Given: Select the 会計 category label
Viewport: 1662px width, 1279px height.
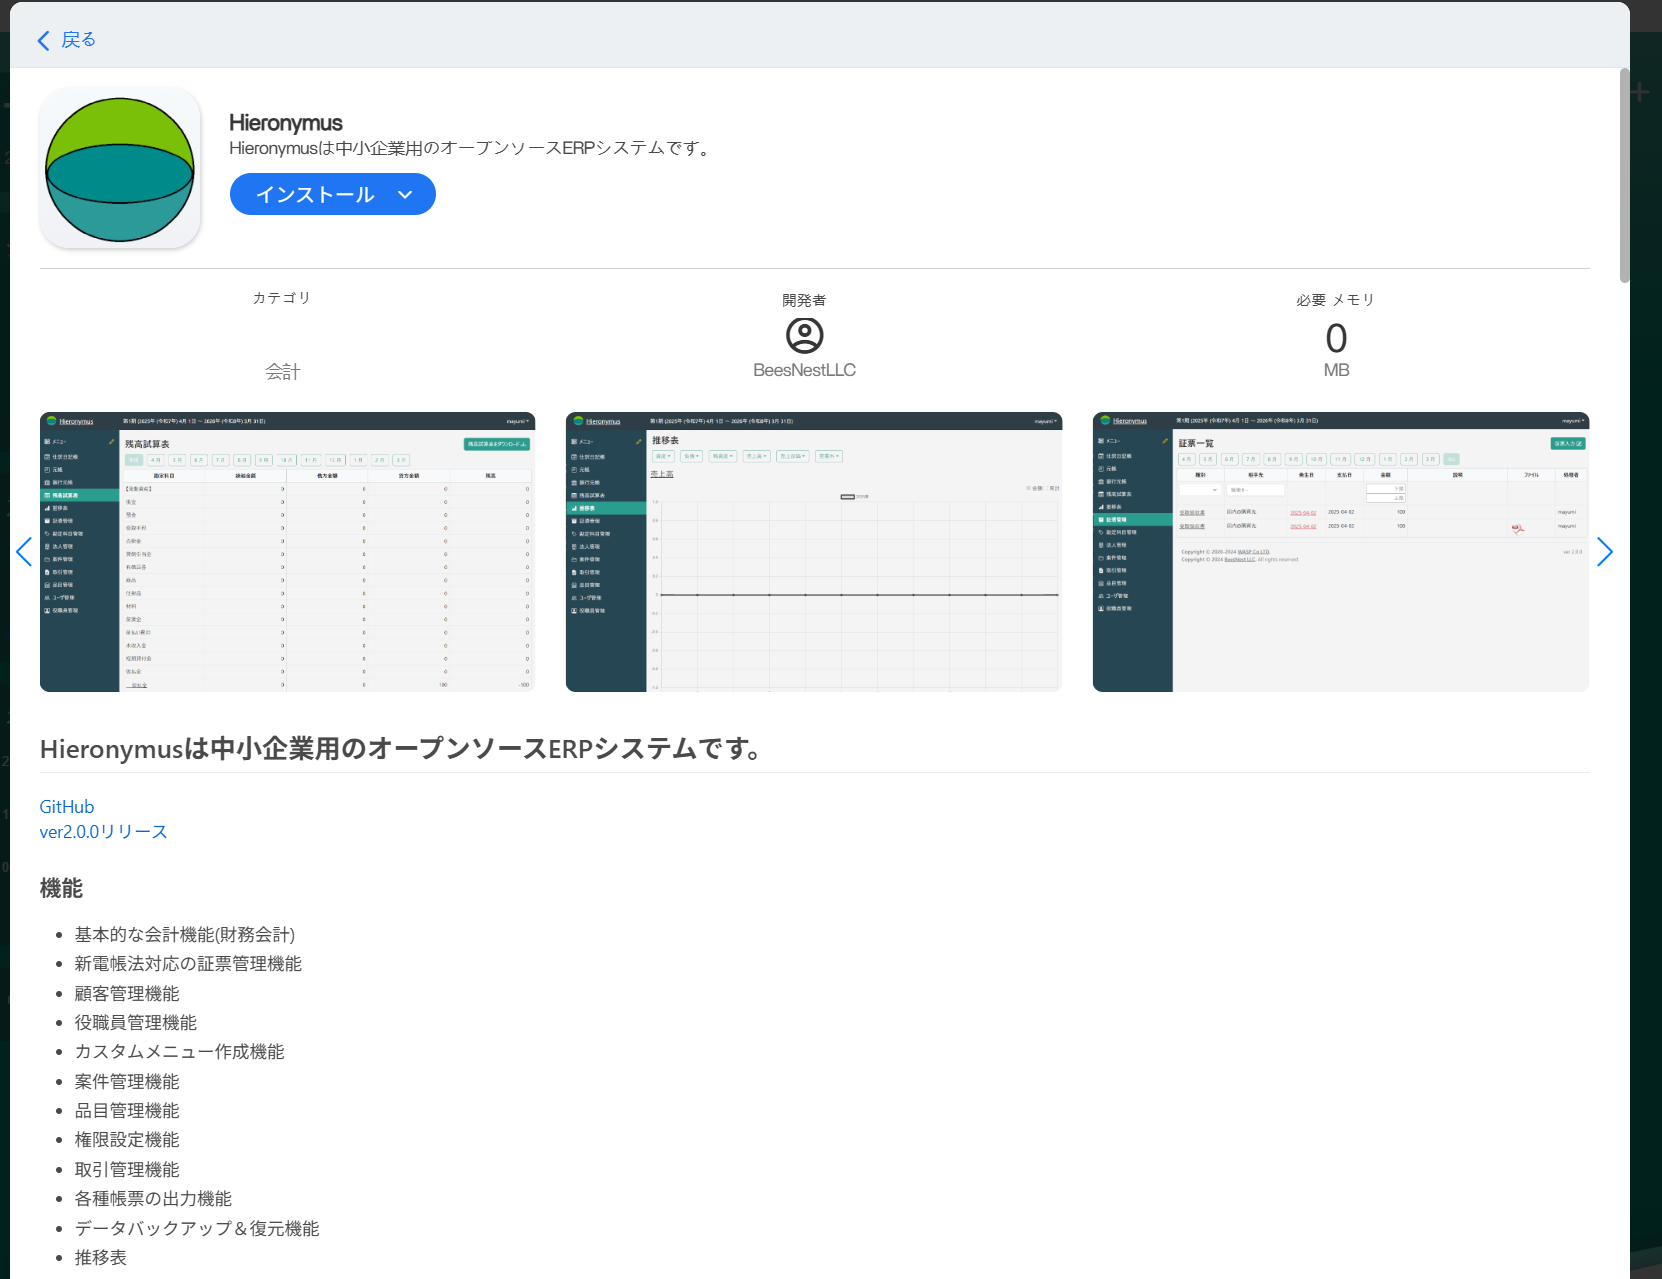Looking at the screenshot, I should pos(282,372).
